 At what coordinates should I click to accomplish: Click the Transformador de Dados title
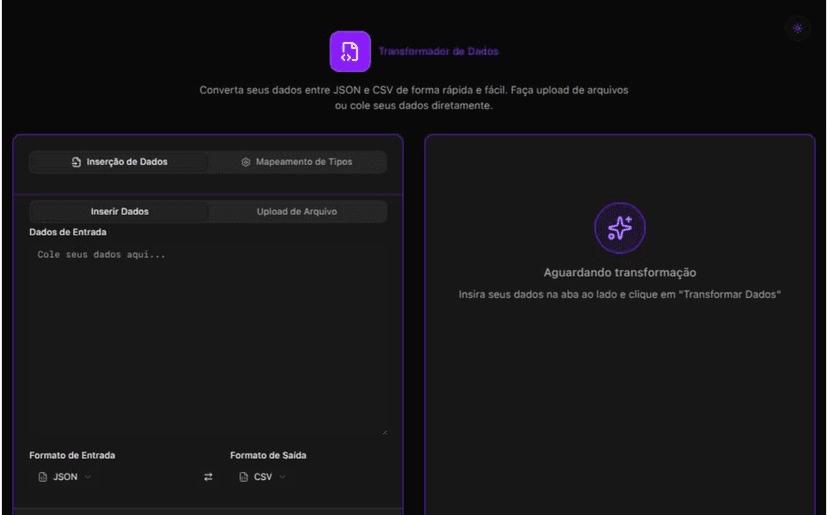pyautogui.click(x=438, y=51)
